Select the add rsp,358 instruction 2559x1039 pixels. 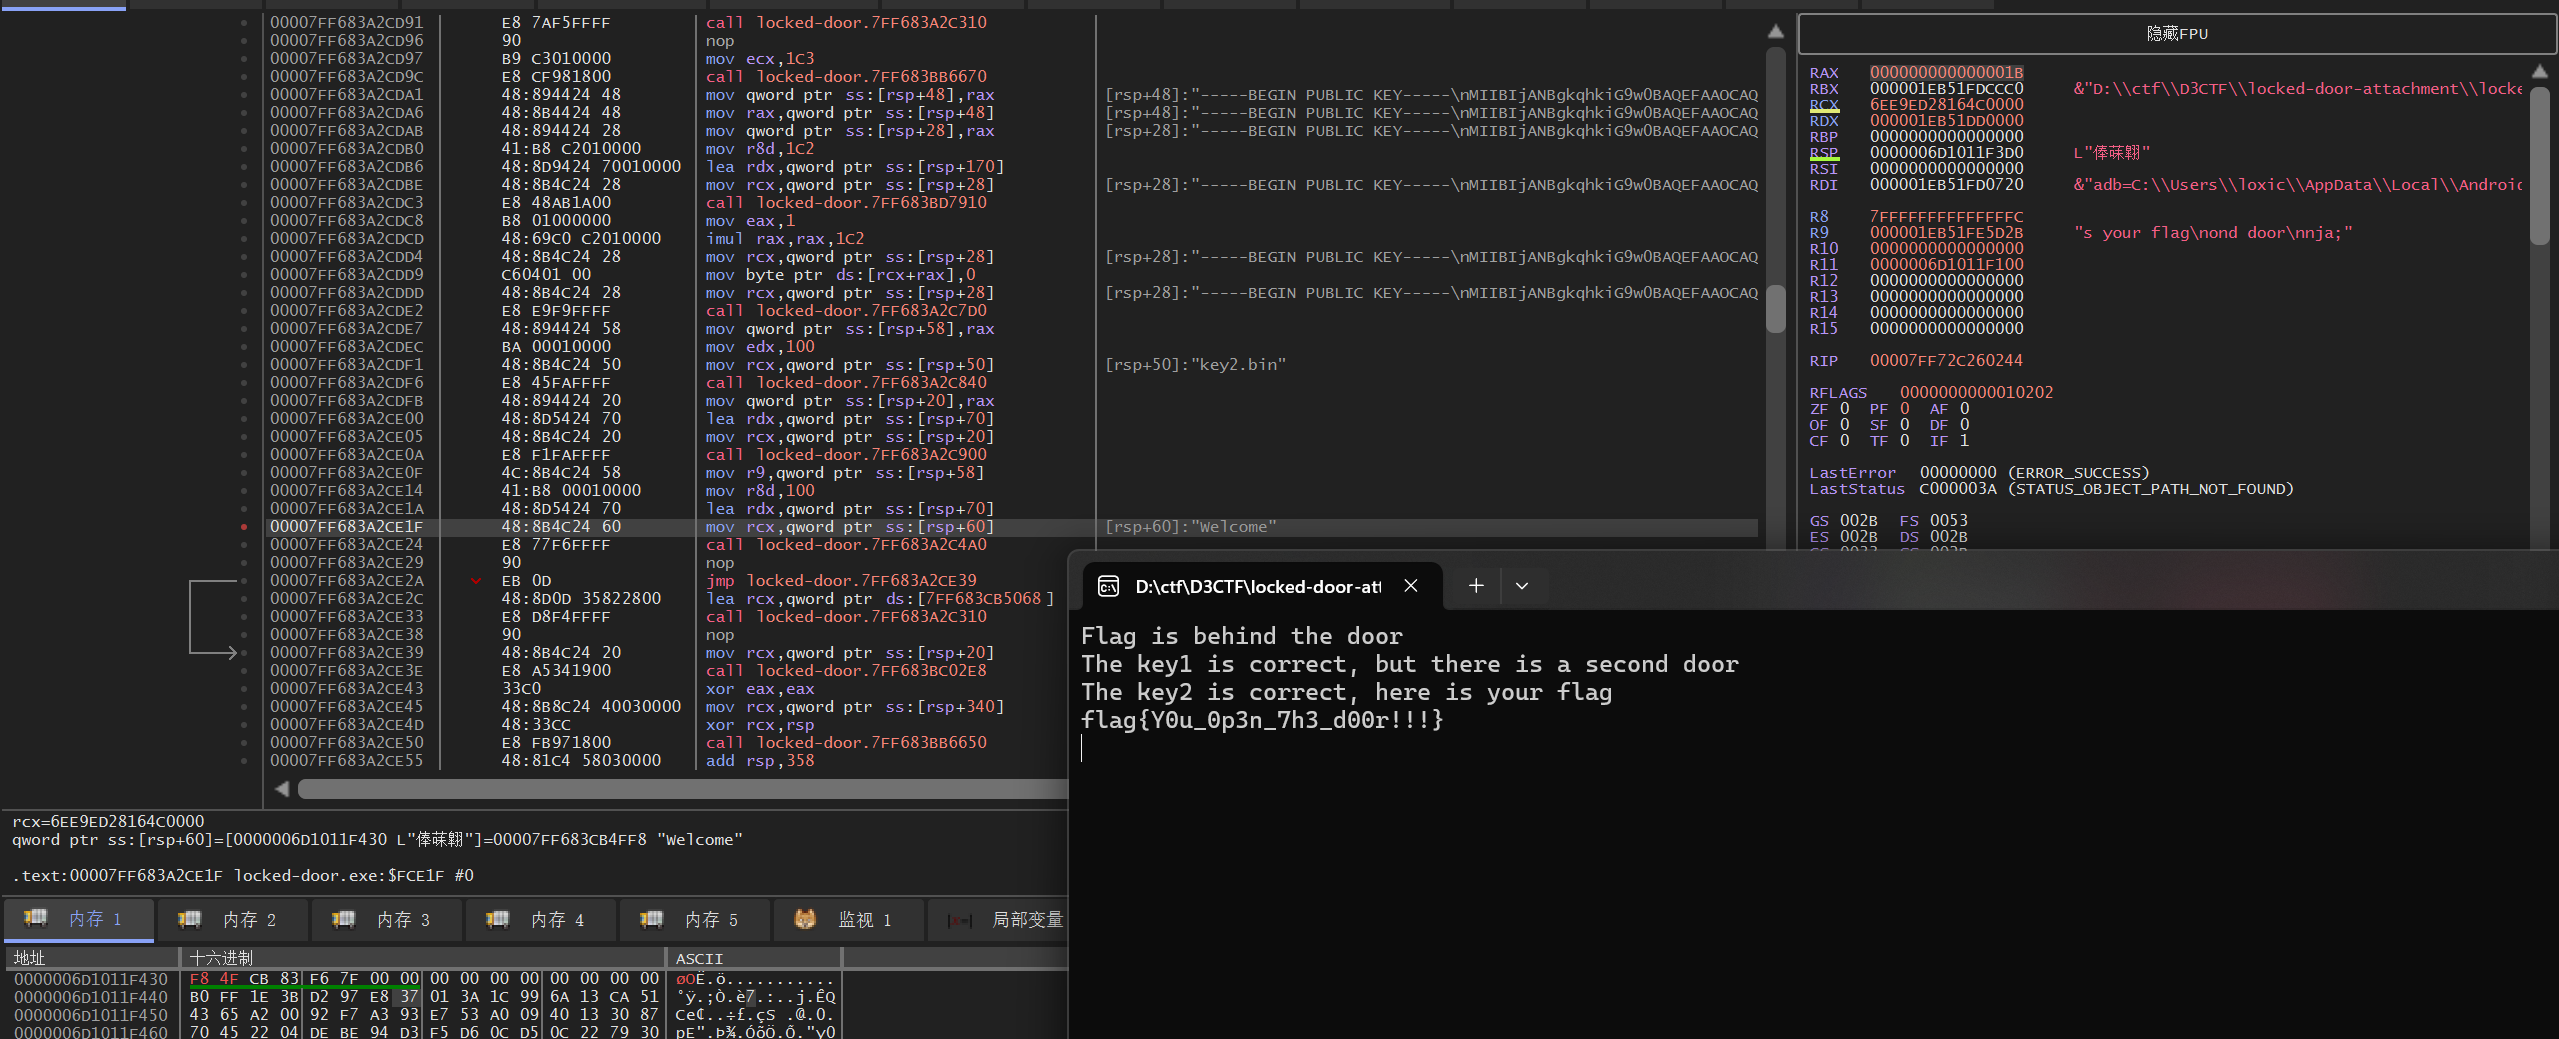pos(759,761)
